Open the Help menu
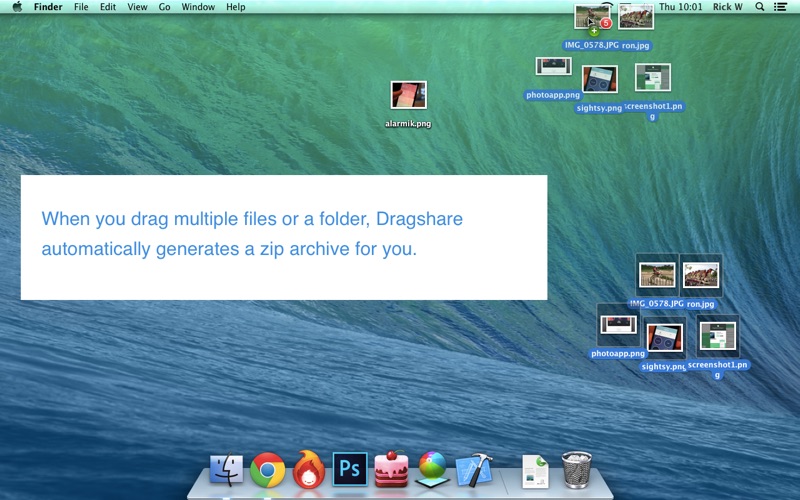The image size is (800, 500). click(235, 7)
